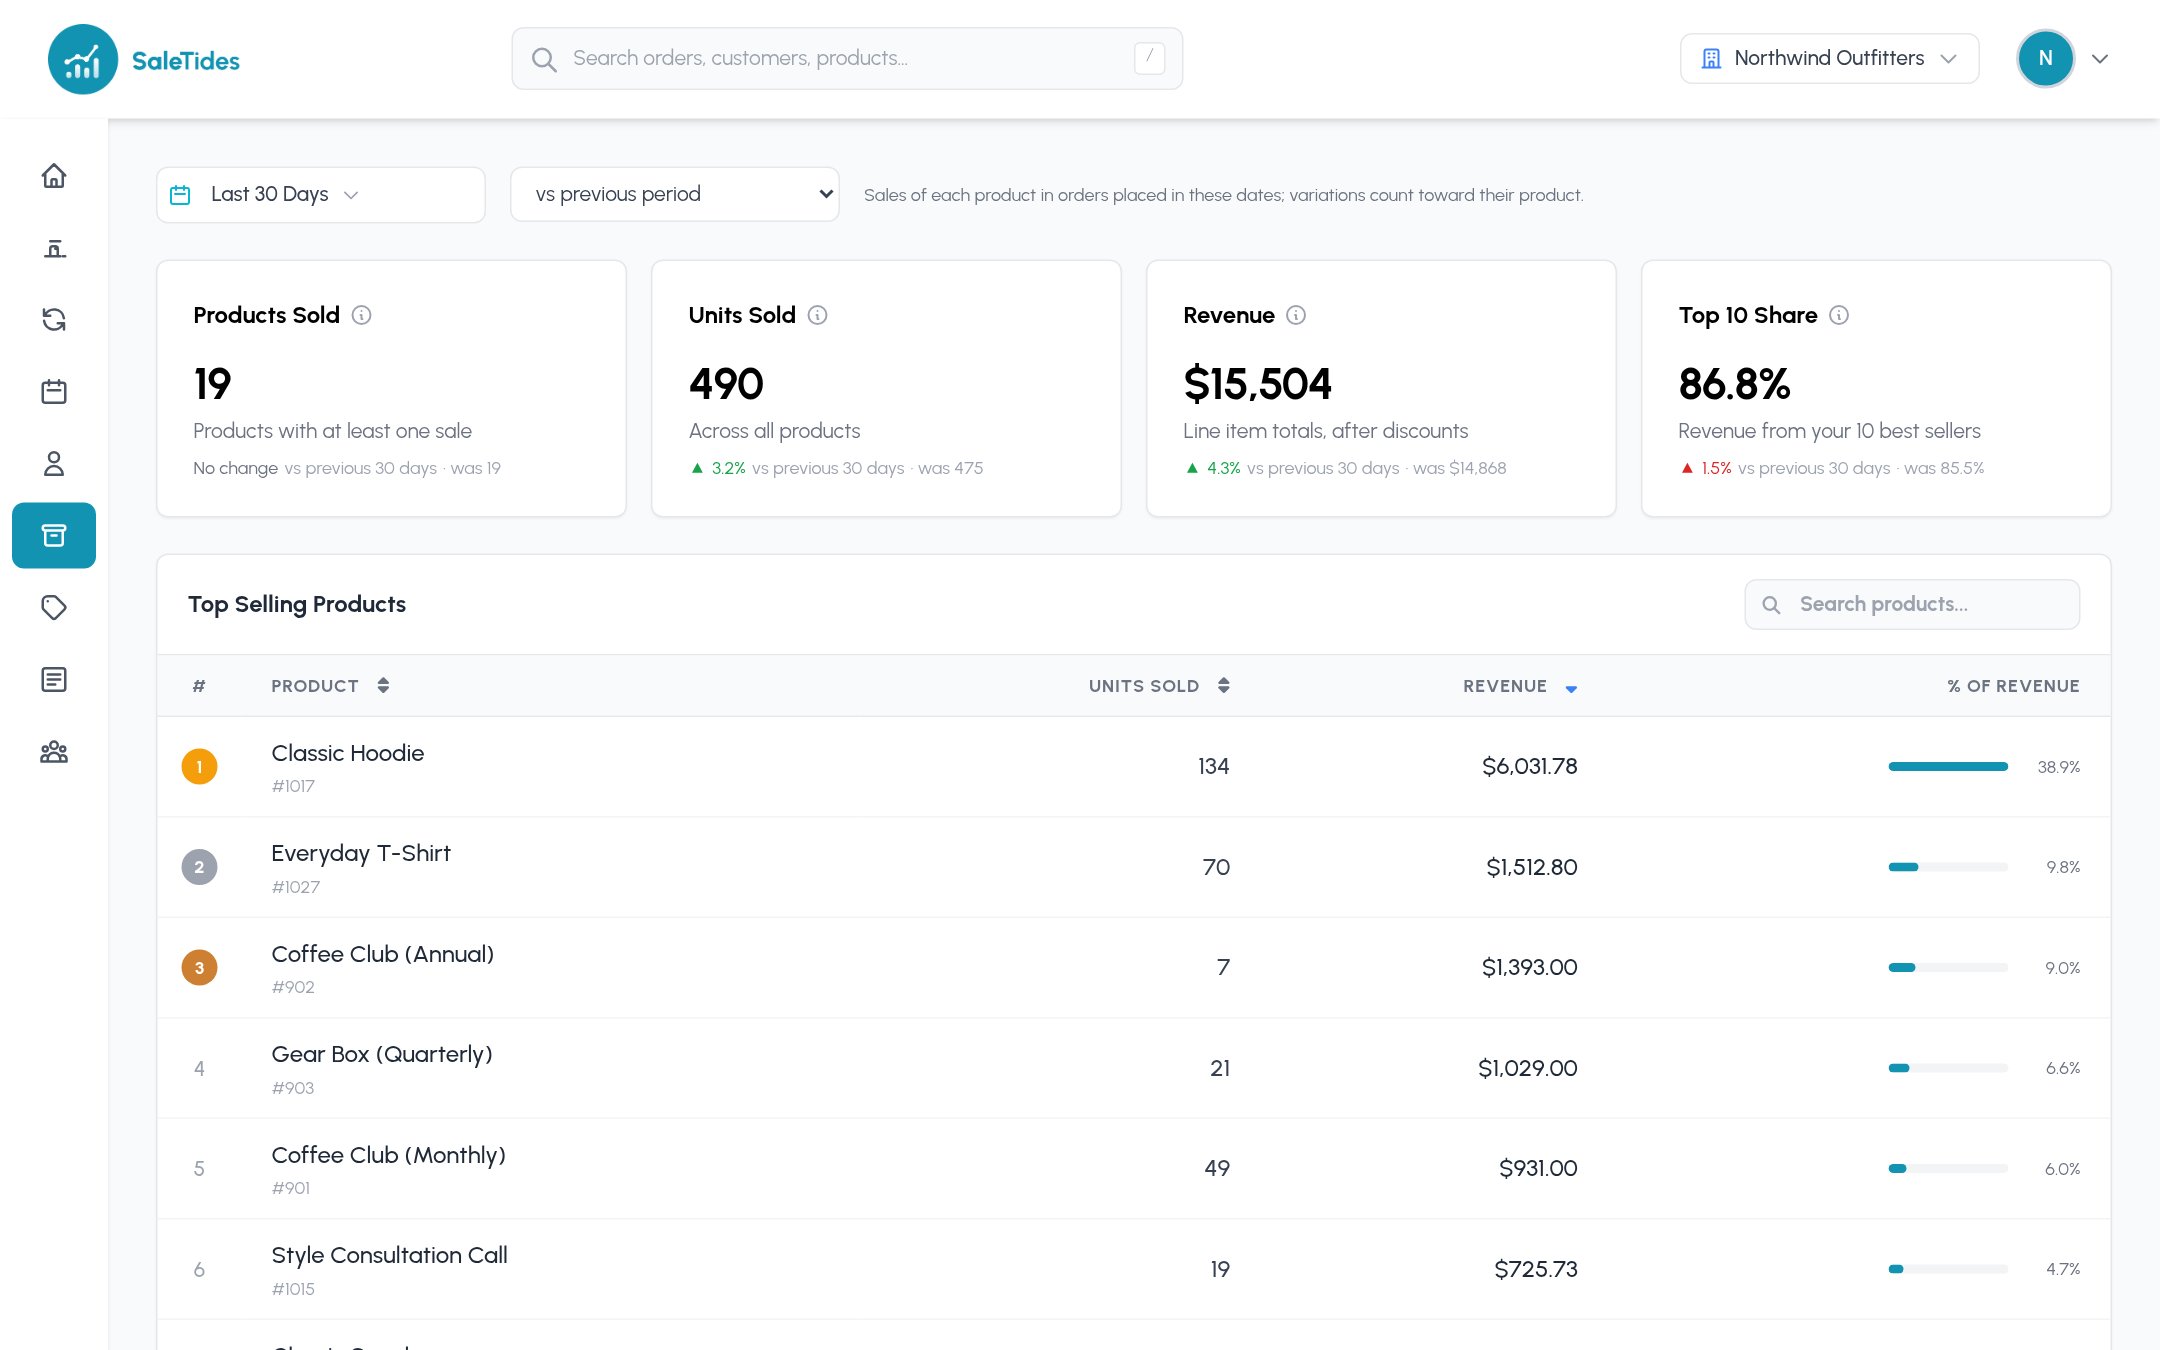Viewport: 2160px width, 1350px height.
Task: Click the $6,031.78 revenue value
Action: [x=1529, y=767]
